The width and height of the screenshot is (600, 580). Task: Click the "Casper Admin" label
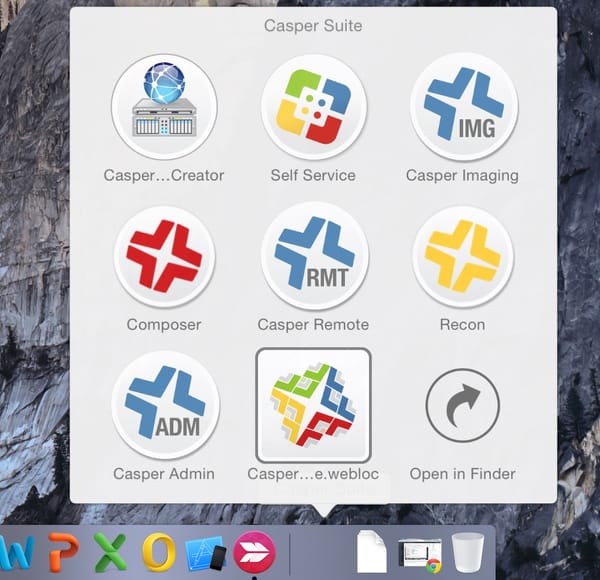164,474
